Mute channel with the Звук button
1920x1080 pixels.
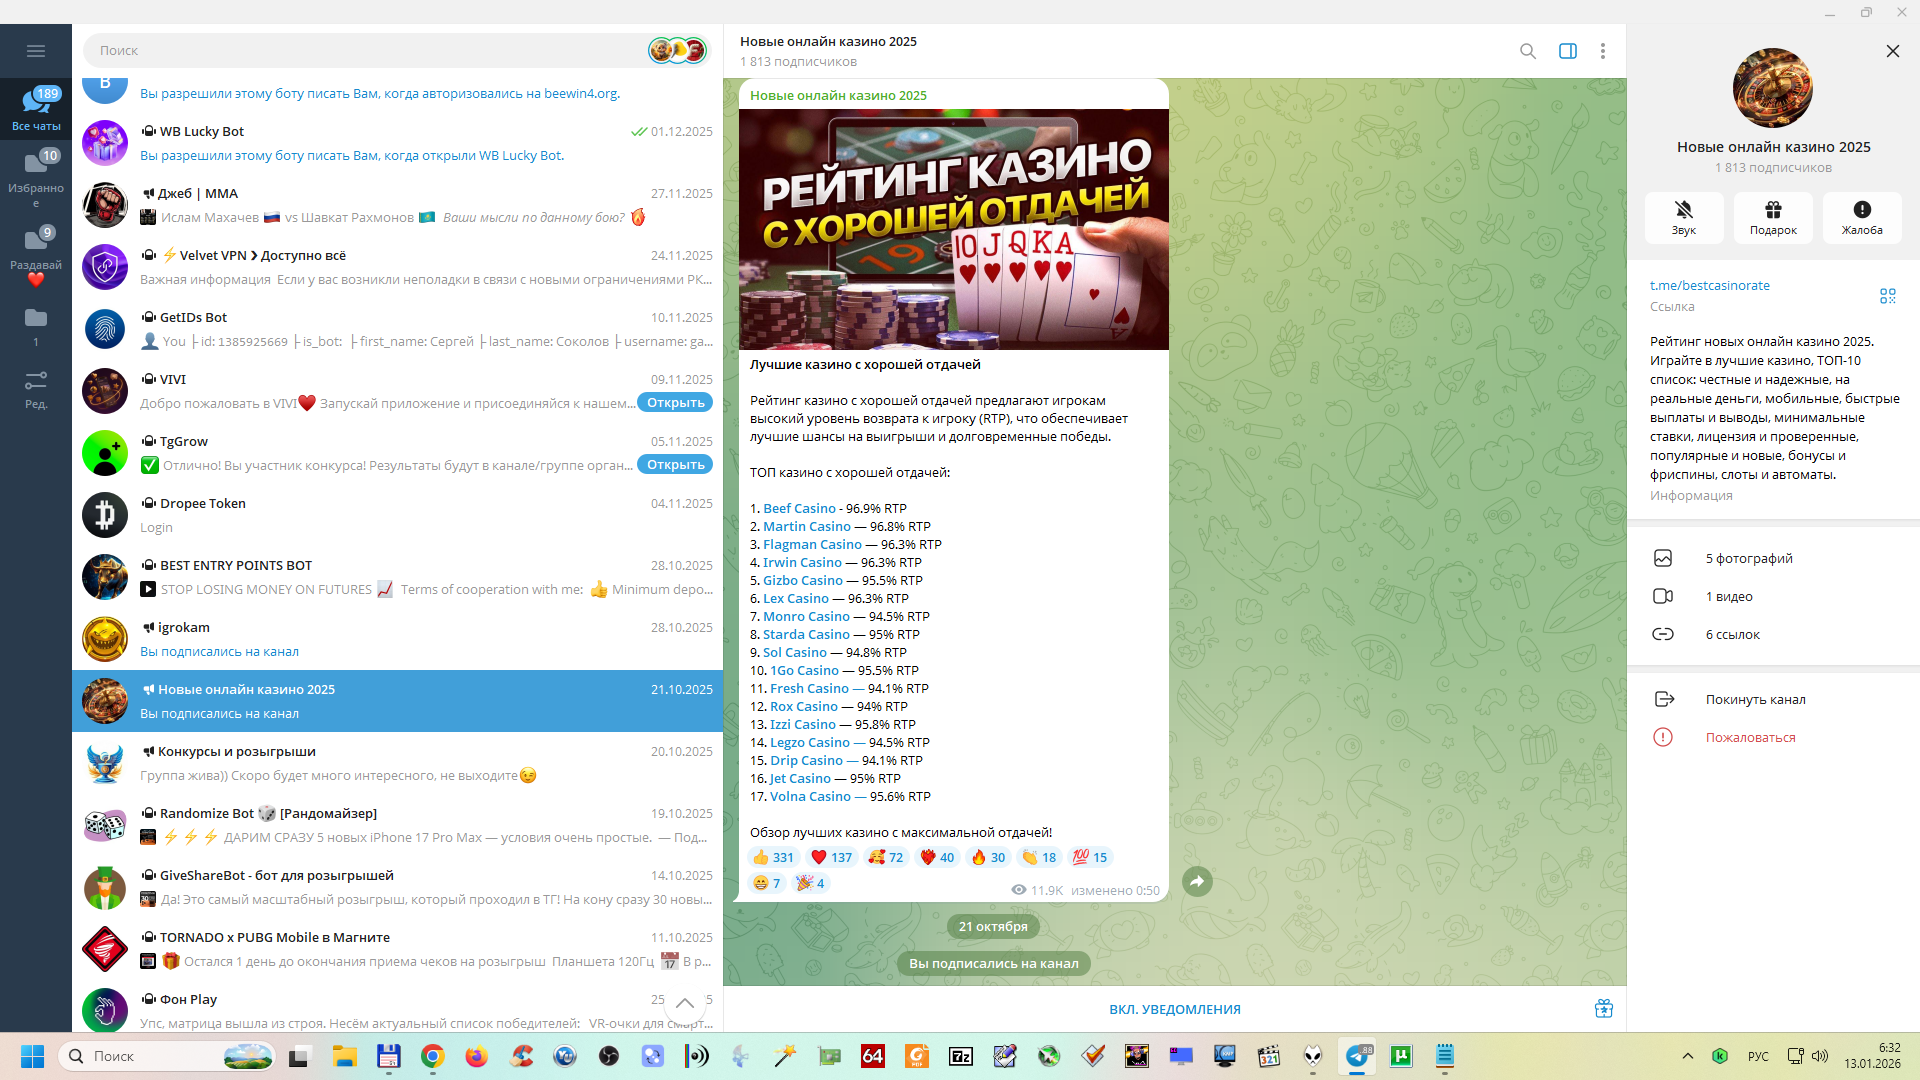pyautogui.click(x=1683, y=217)
